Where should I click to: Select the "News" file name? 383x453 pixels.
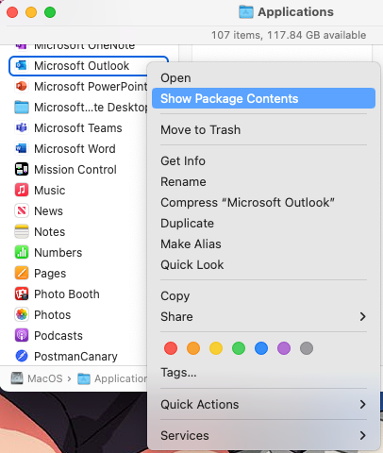(49, 211)
